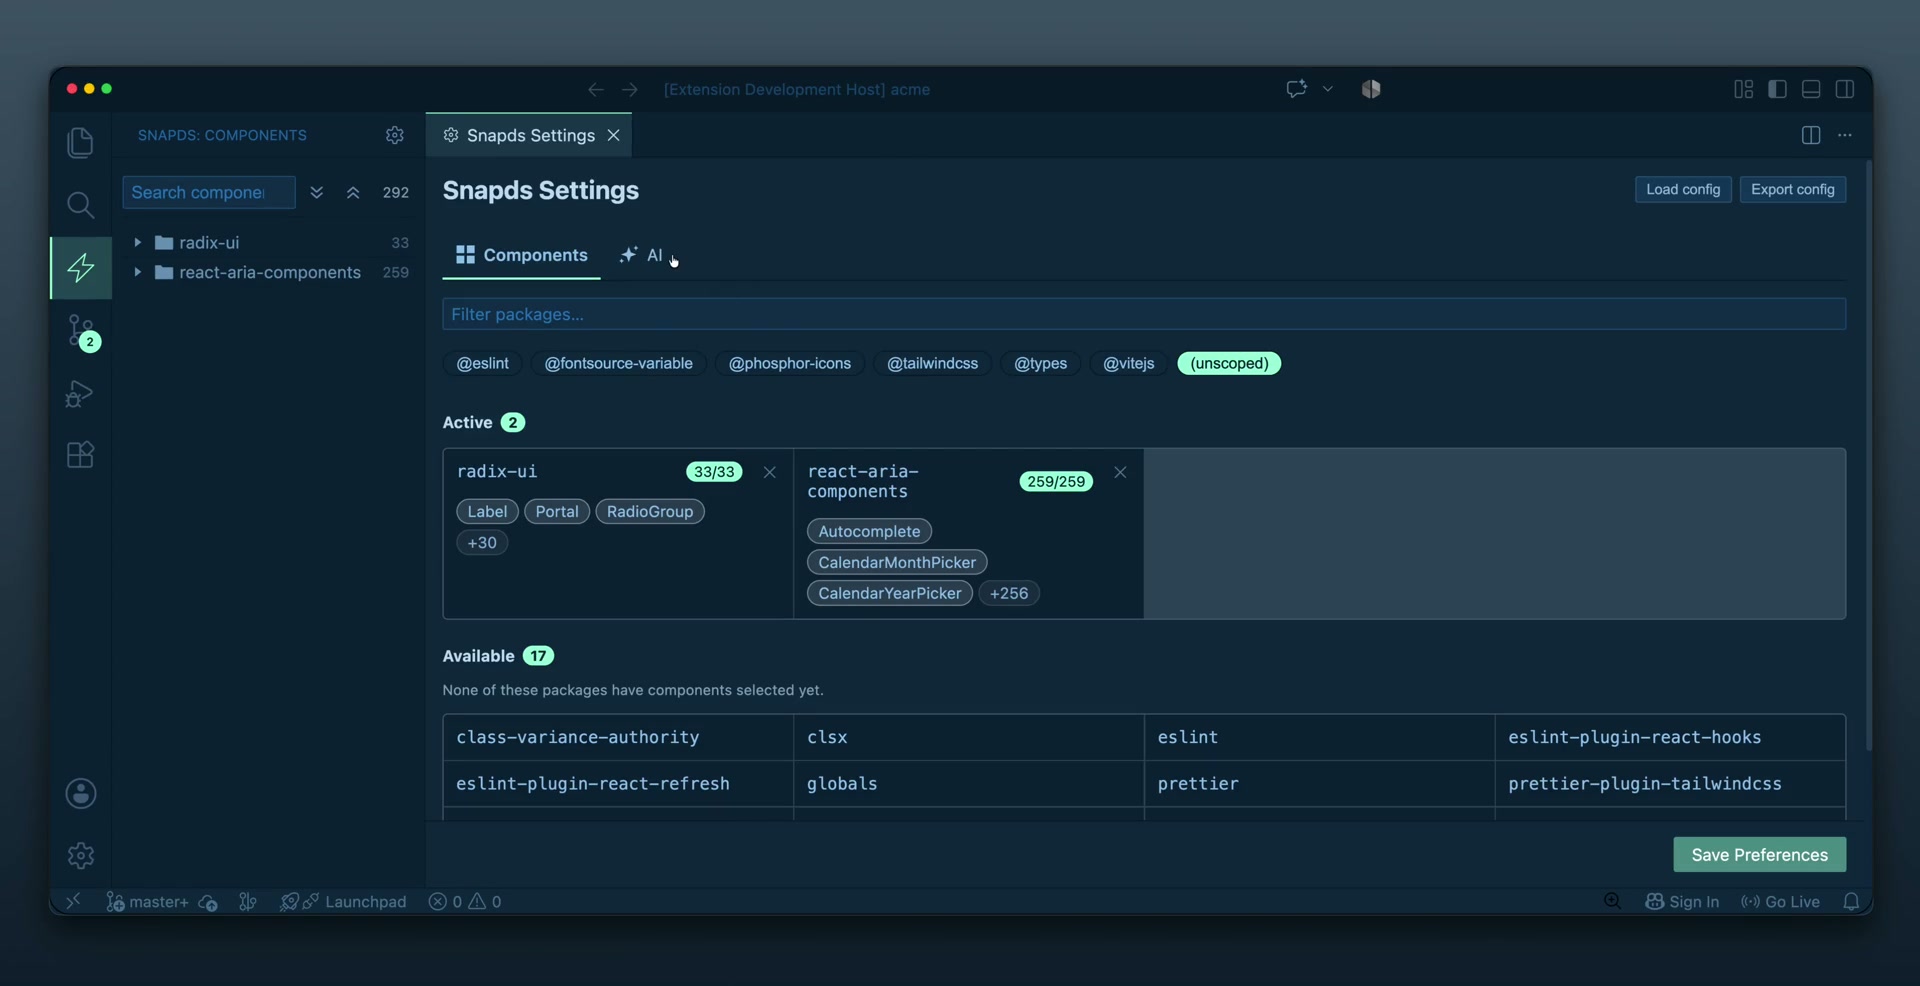Switch to the AI tab
The height and width of the screenshot is (986, 1920).
(x=641, y=255)
